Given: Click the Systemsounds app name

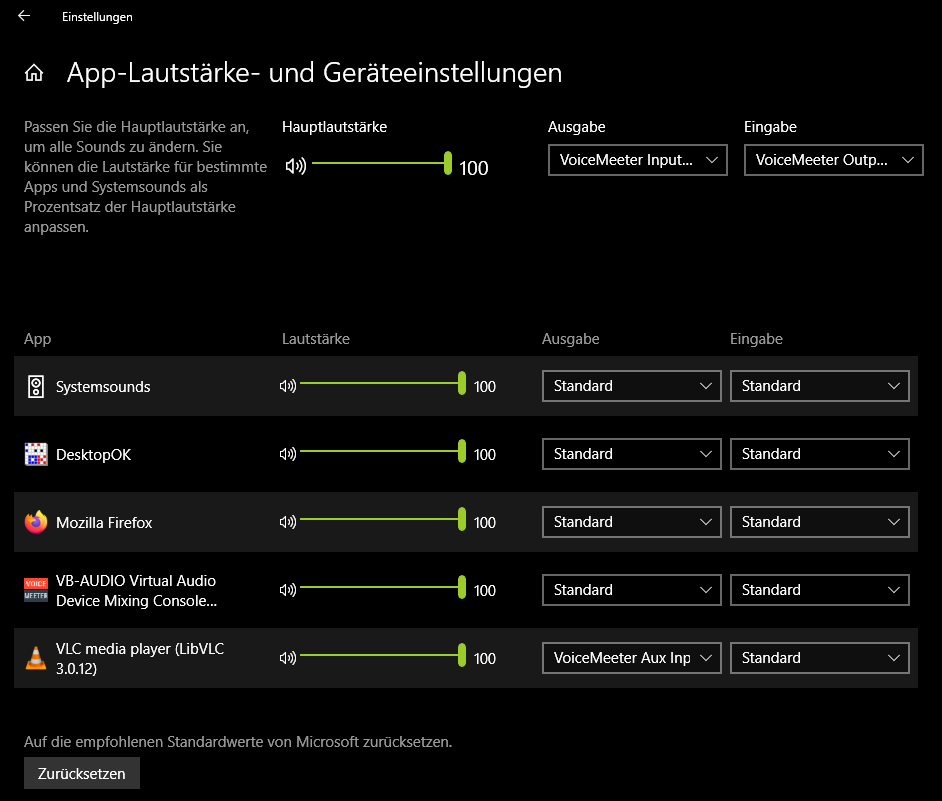Looking at the screenshot, I should pyautogui.click(x=103, y=386).
